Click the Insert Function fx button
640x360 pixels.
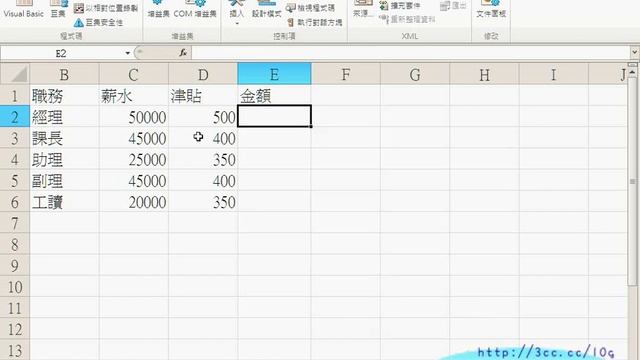click(183, 53)
